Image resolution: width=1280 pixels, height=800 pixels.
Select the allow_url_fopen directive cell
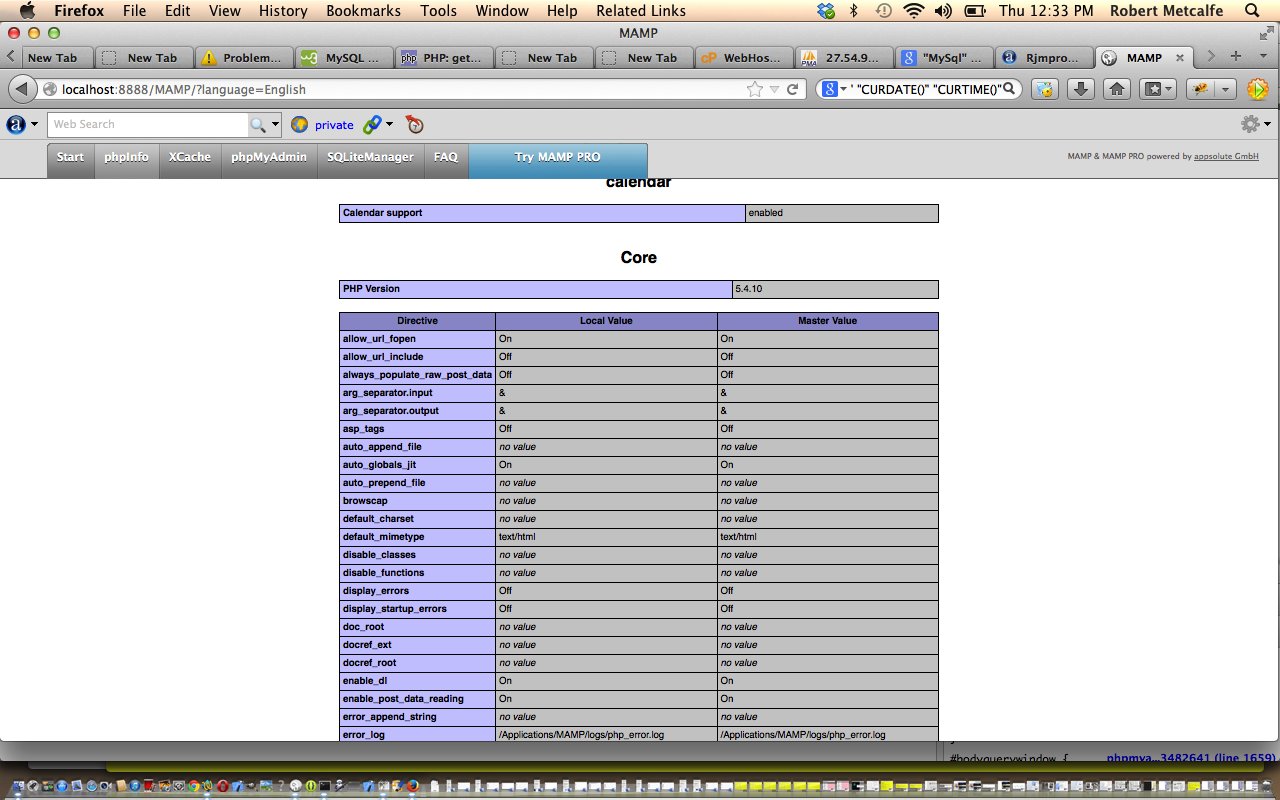417,339
